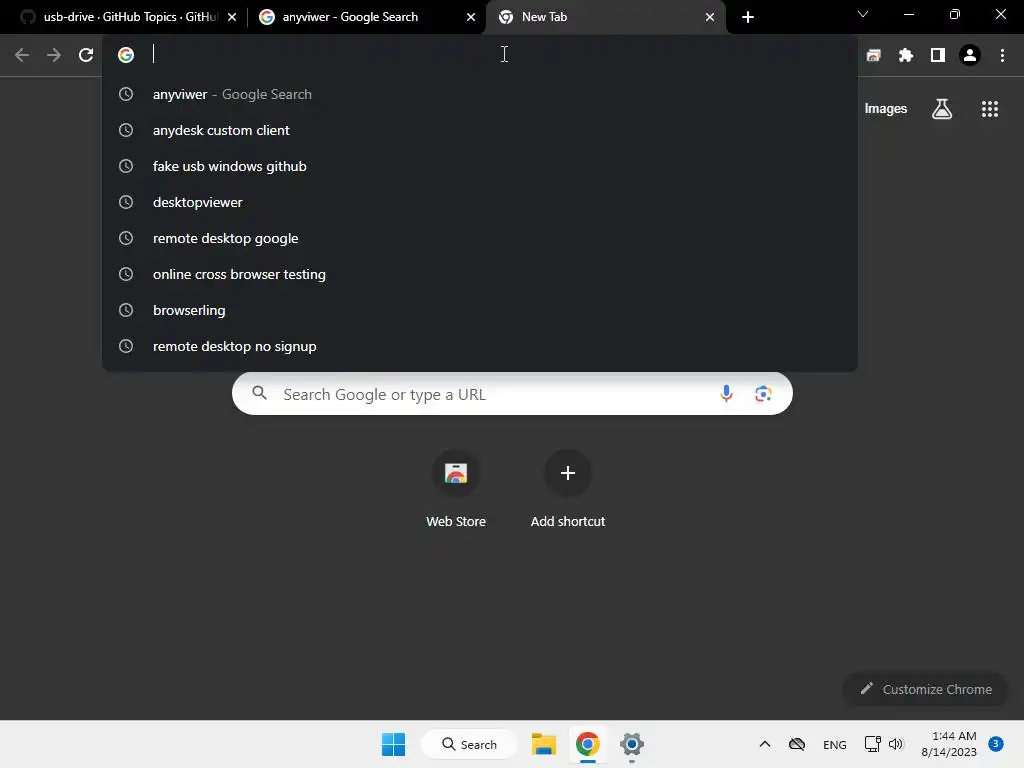
Task: Click the taskbar Search box
Action: 469,744
